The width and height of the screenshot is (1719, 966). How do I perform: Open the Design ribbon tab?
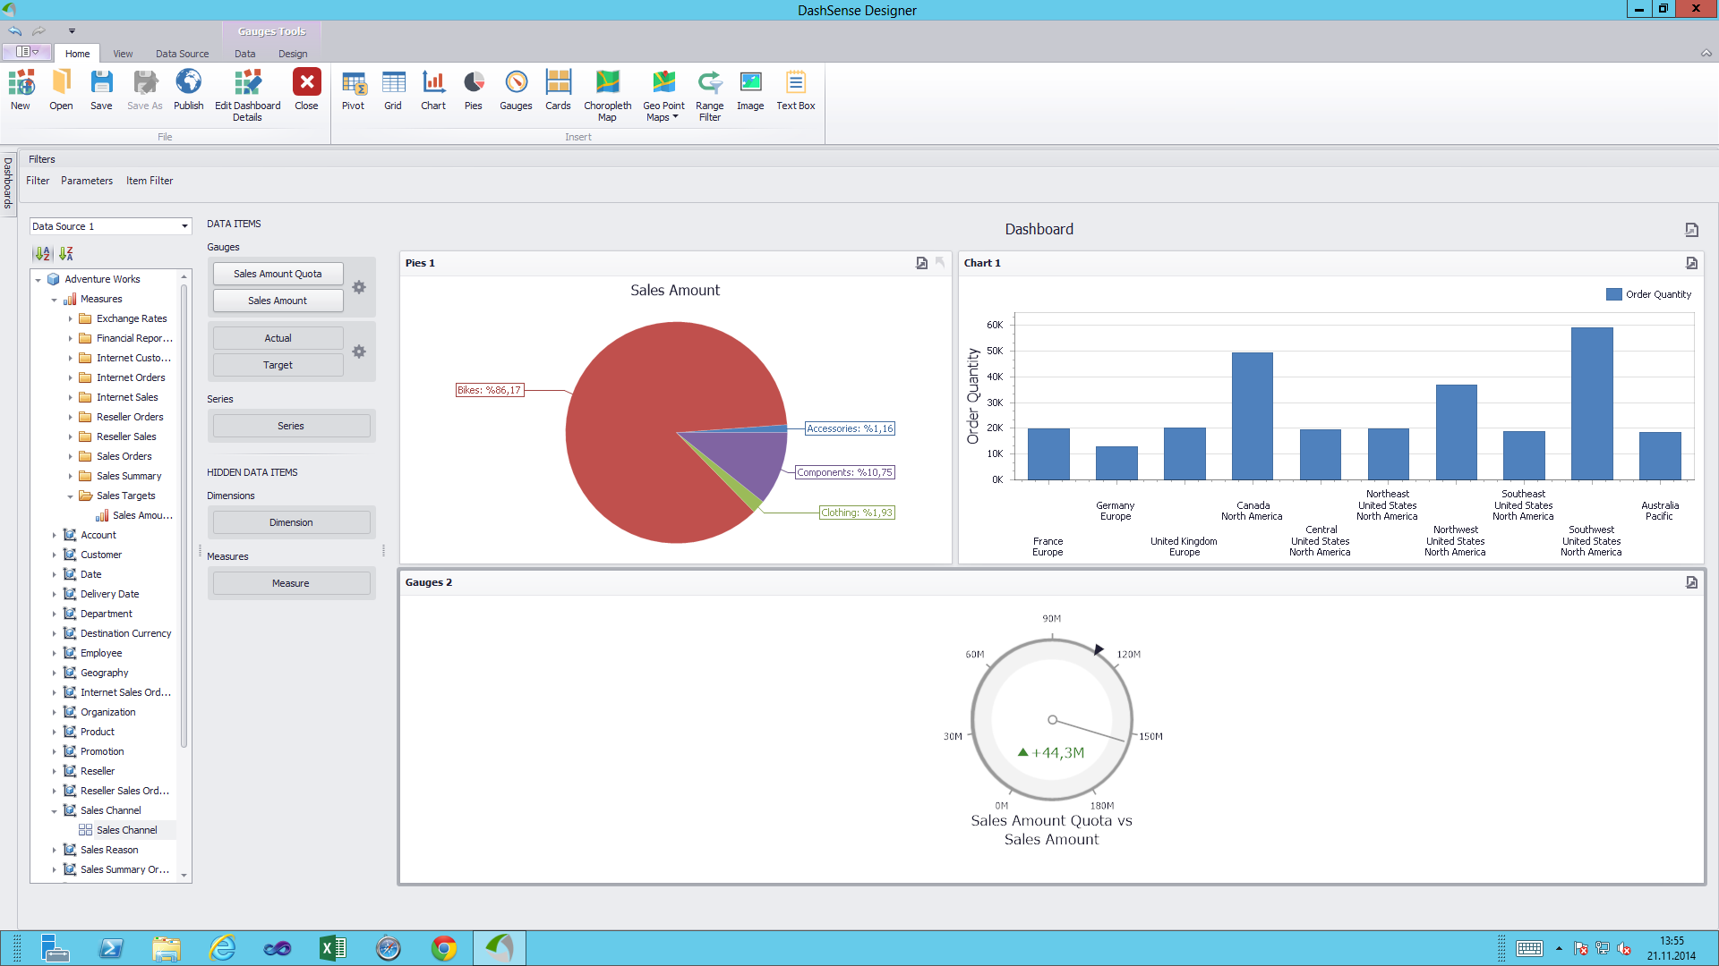pos(292,54)
